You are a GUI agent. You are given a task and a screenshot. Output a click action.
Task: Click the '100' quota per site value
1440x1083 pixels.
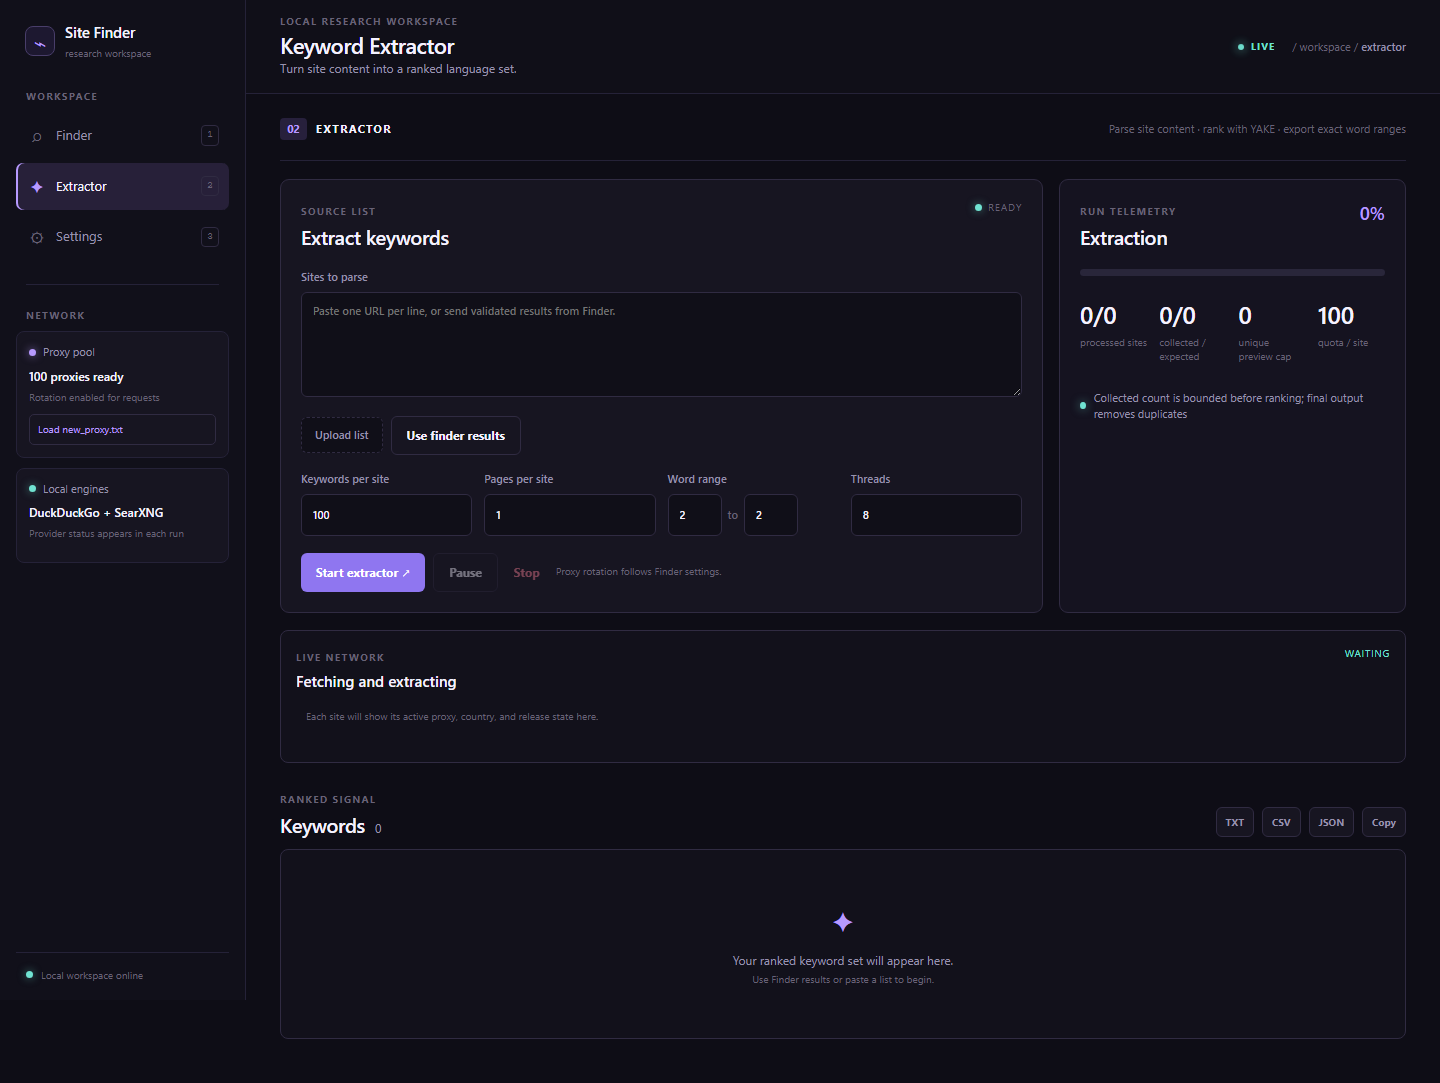[x=1336, y=316]
